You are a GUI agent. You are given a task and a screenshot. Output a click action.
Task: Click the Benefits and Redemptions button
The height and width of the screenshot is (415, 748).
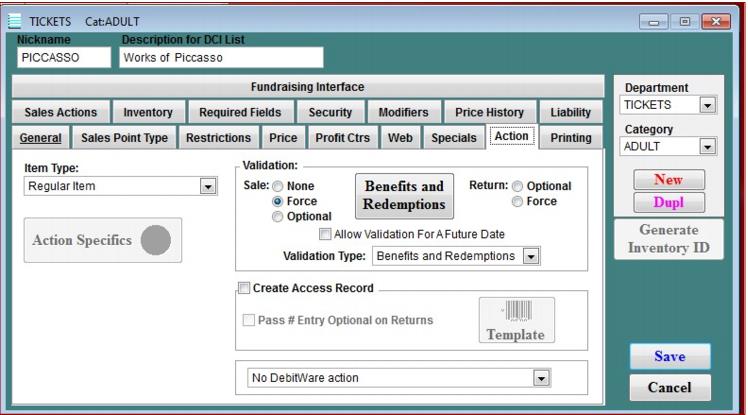[404, 196]
